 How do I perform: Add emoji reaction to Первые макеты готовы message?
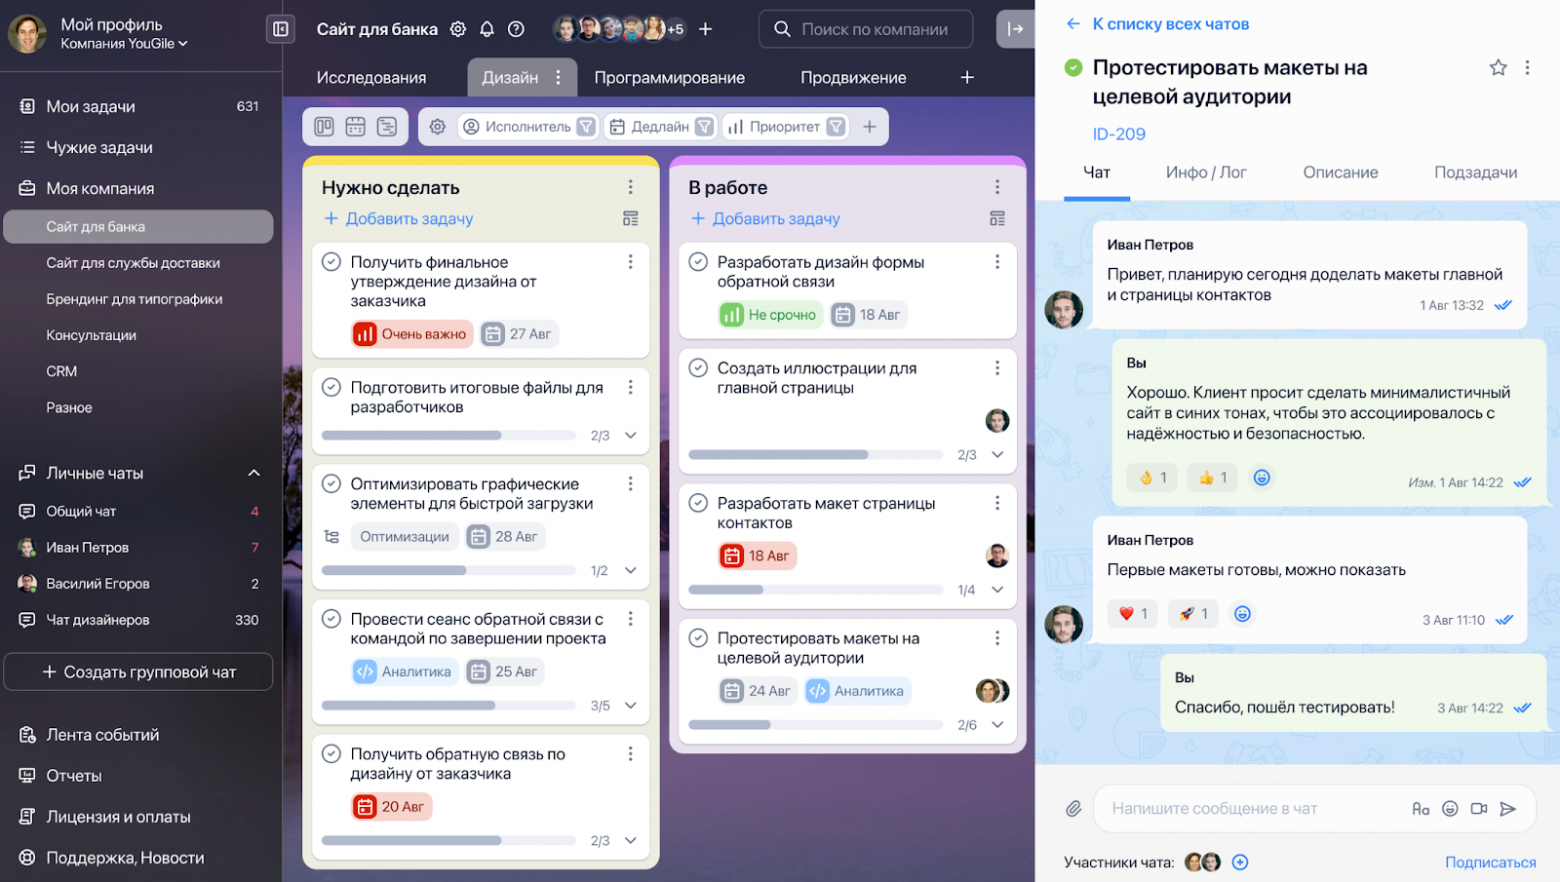coord(1242,614)
